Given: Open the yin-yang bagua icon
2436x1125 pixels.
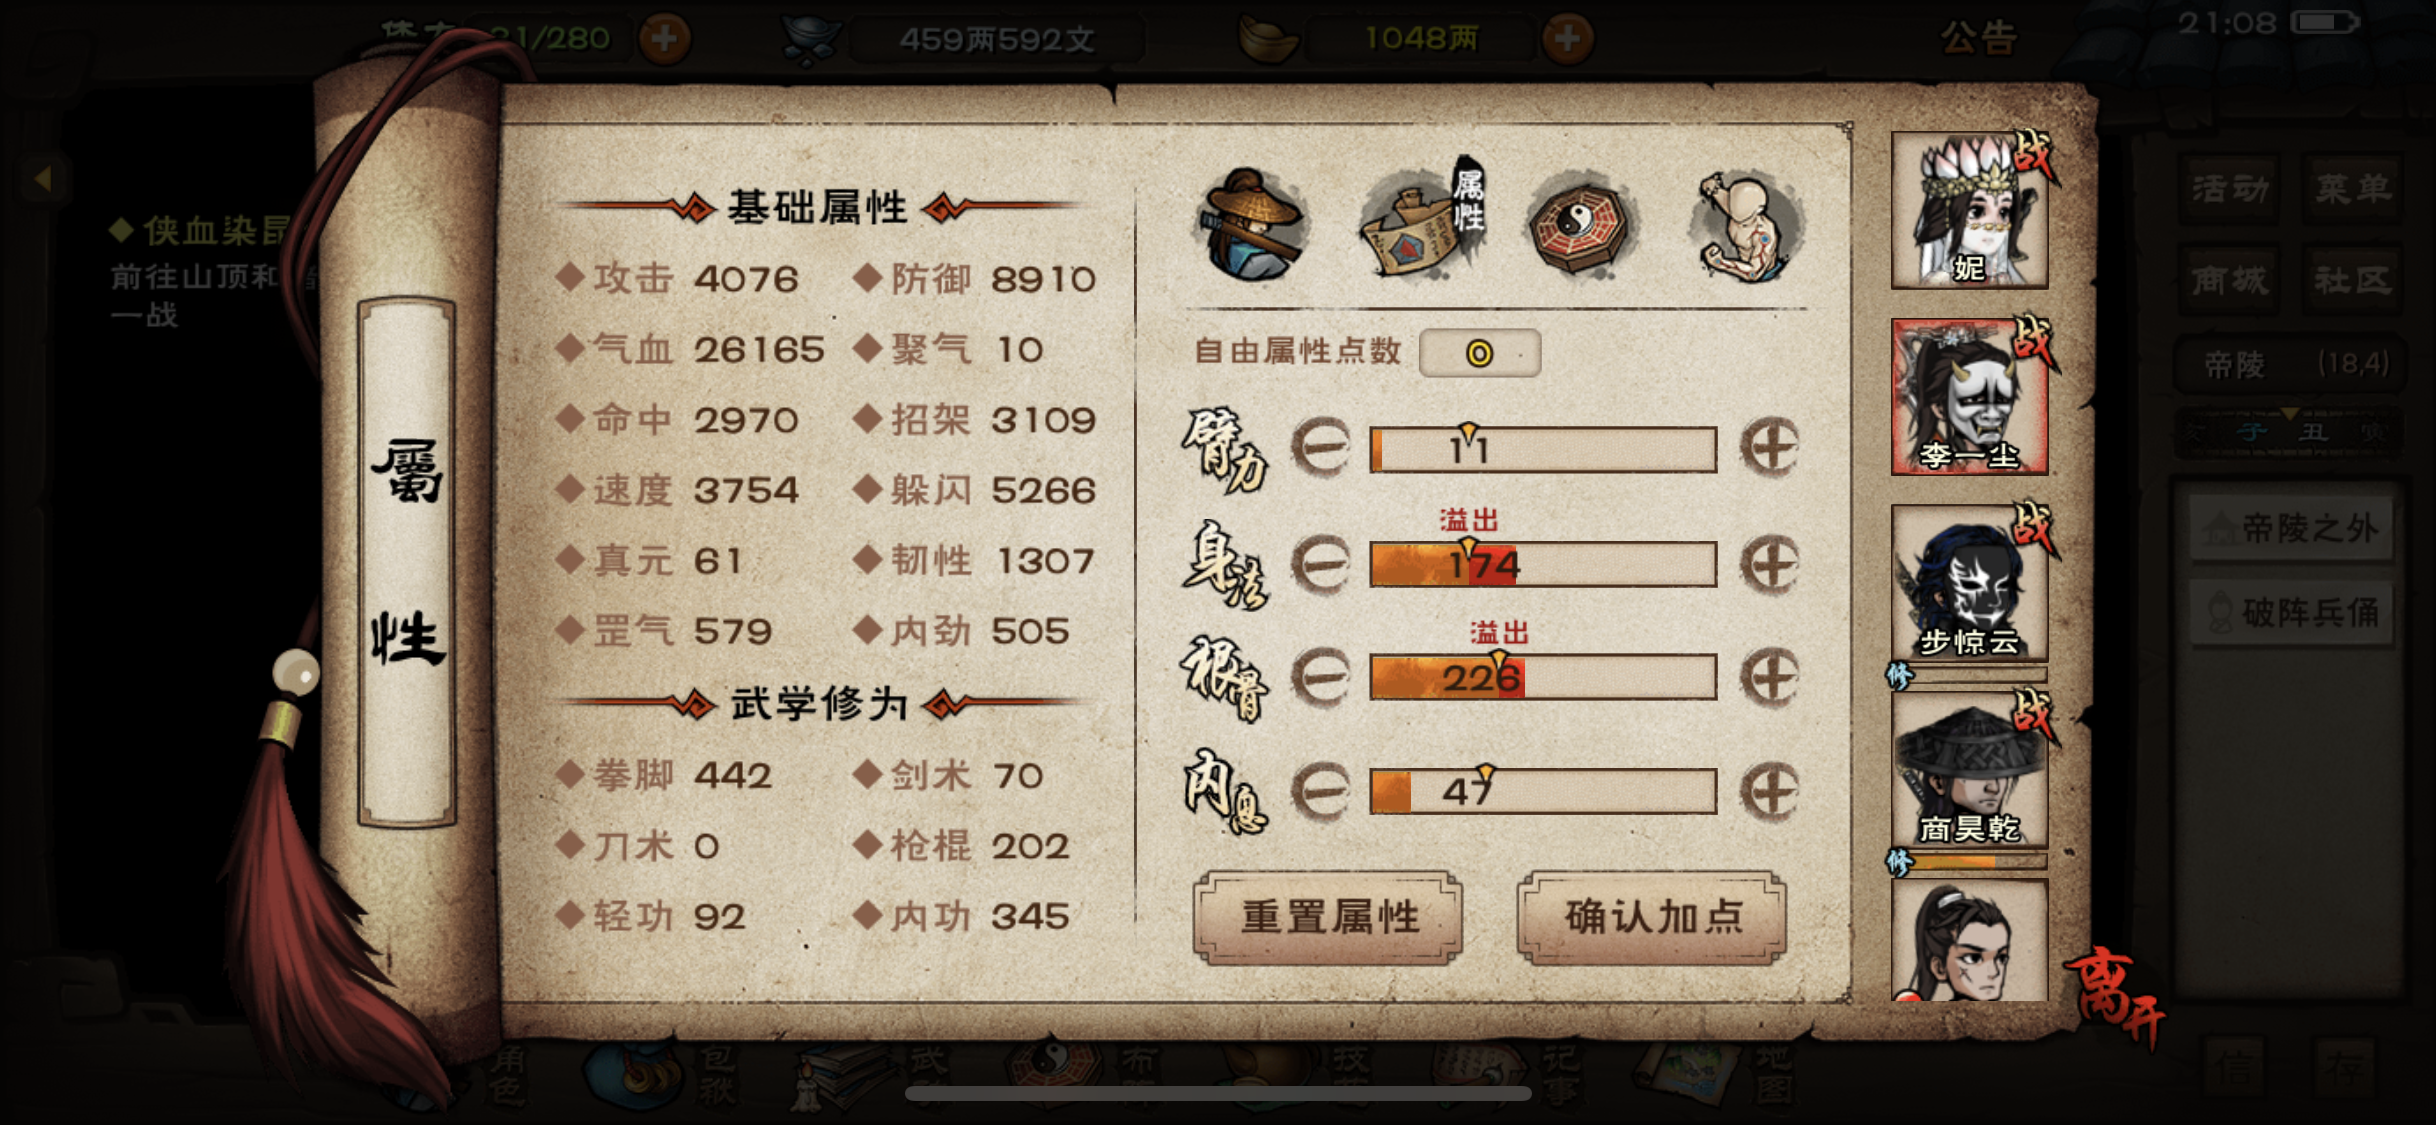Looking at the screenshot, I should tap(1580, 223).
